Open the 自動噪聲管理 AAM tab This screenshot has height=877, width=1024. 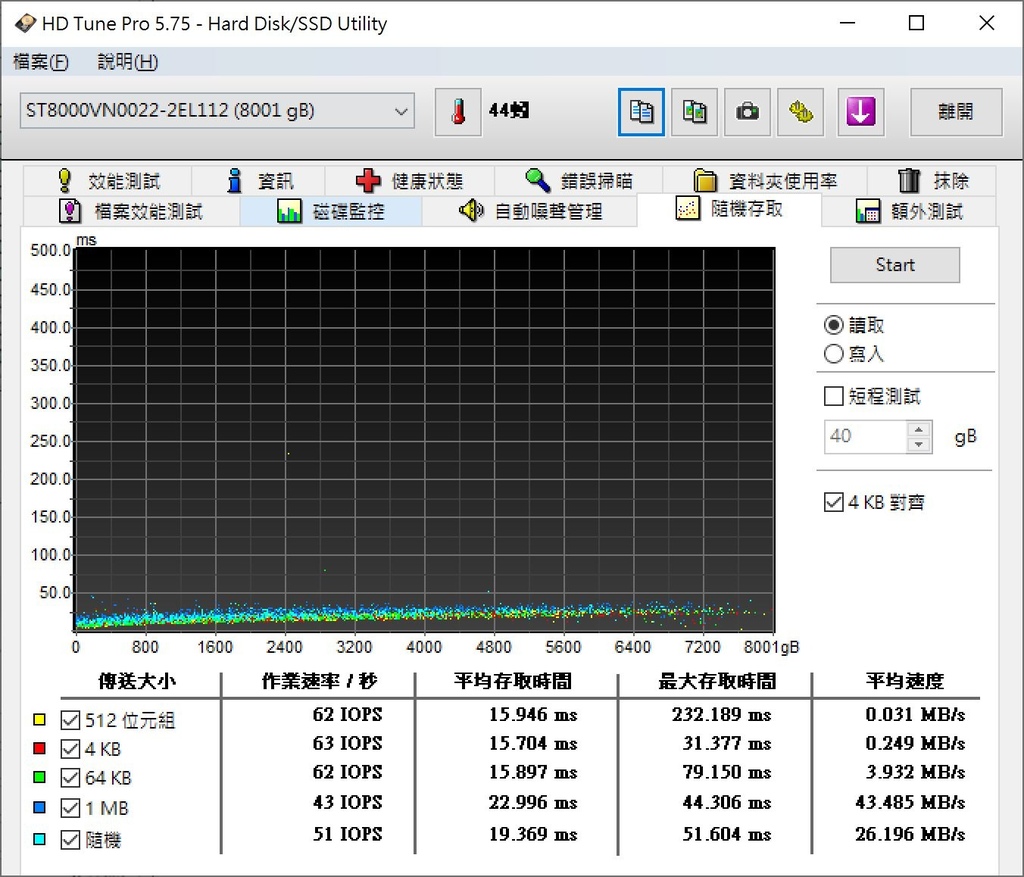[530, 212]
